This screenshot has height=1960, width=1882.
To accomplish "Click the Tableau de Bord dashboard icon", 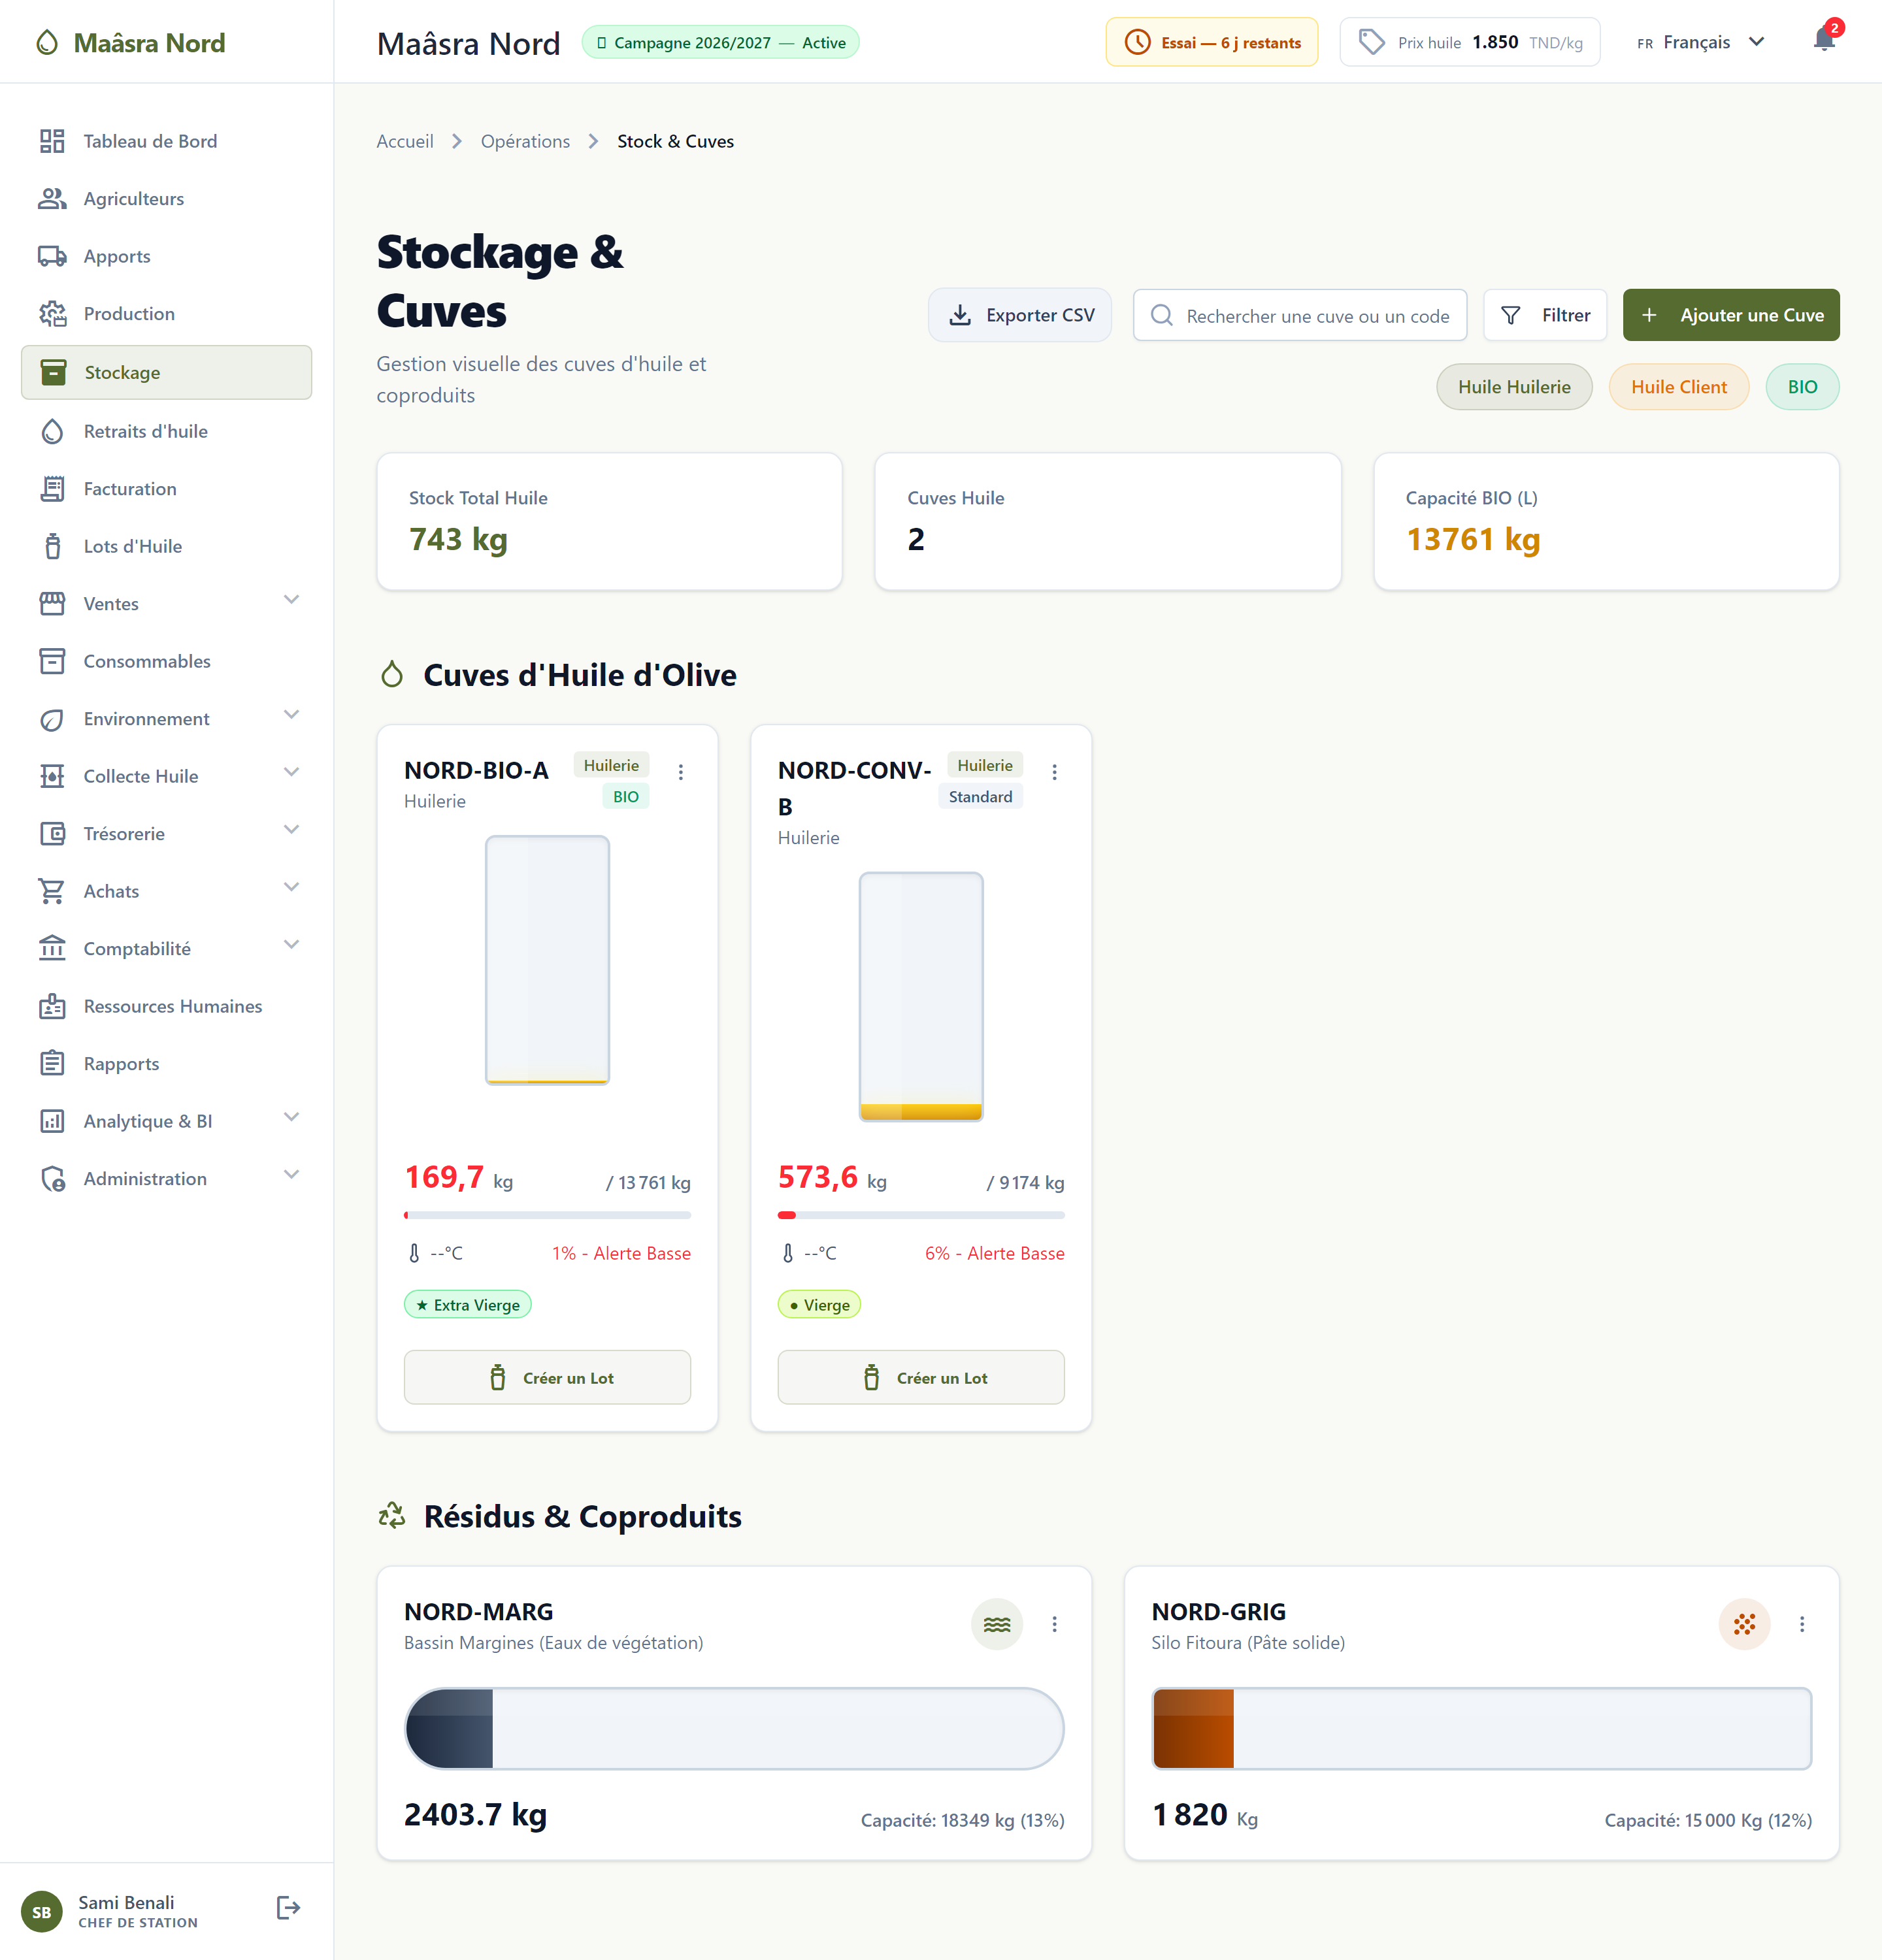I will [x=52, y=141].
